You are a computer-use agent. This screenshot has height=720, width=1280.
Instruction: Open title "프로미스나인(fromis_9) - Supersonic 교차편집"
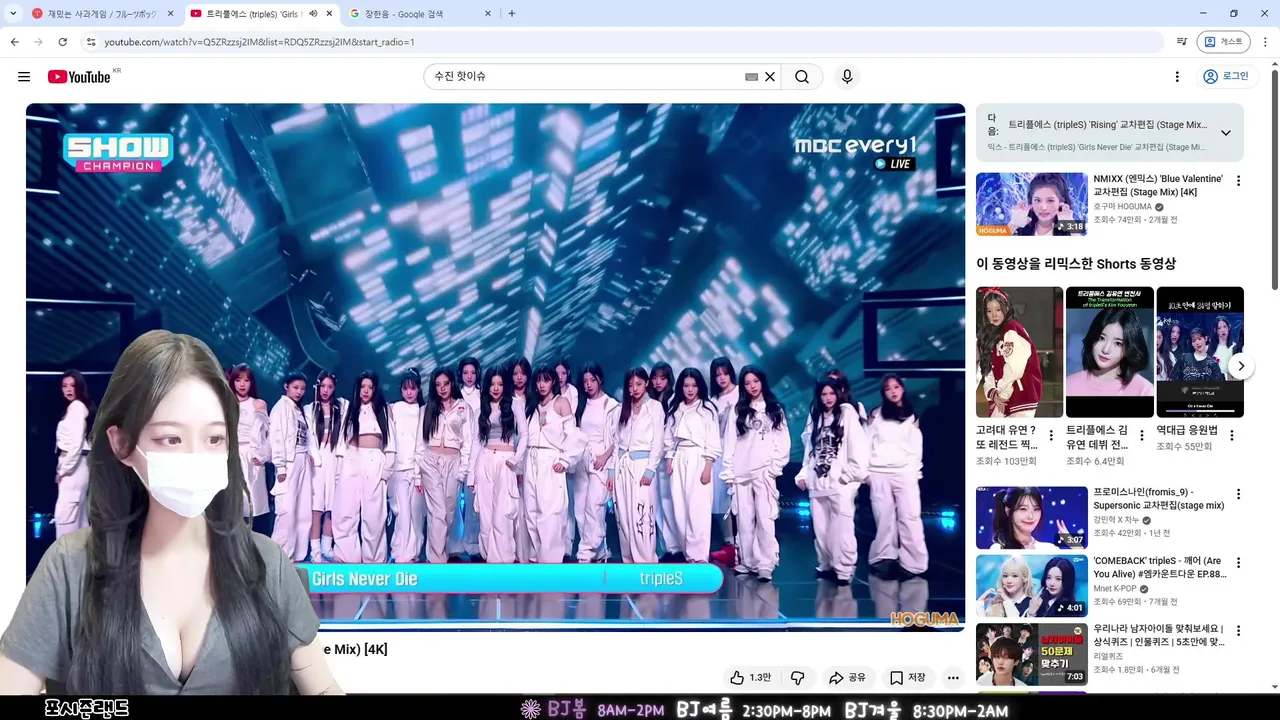(x=1159, y=499)
